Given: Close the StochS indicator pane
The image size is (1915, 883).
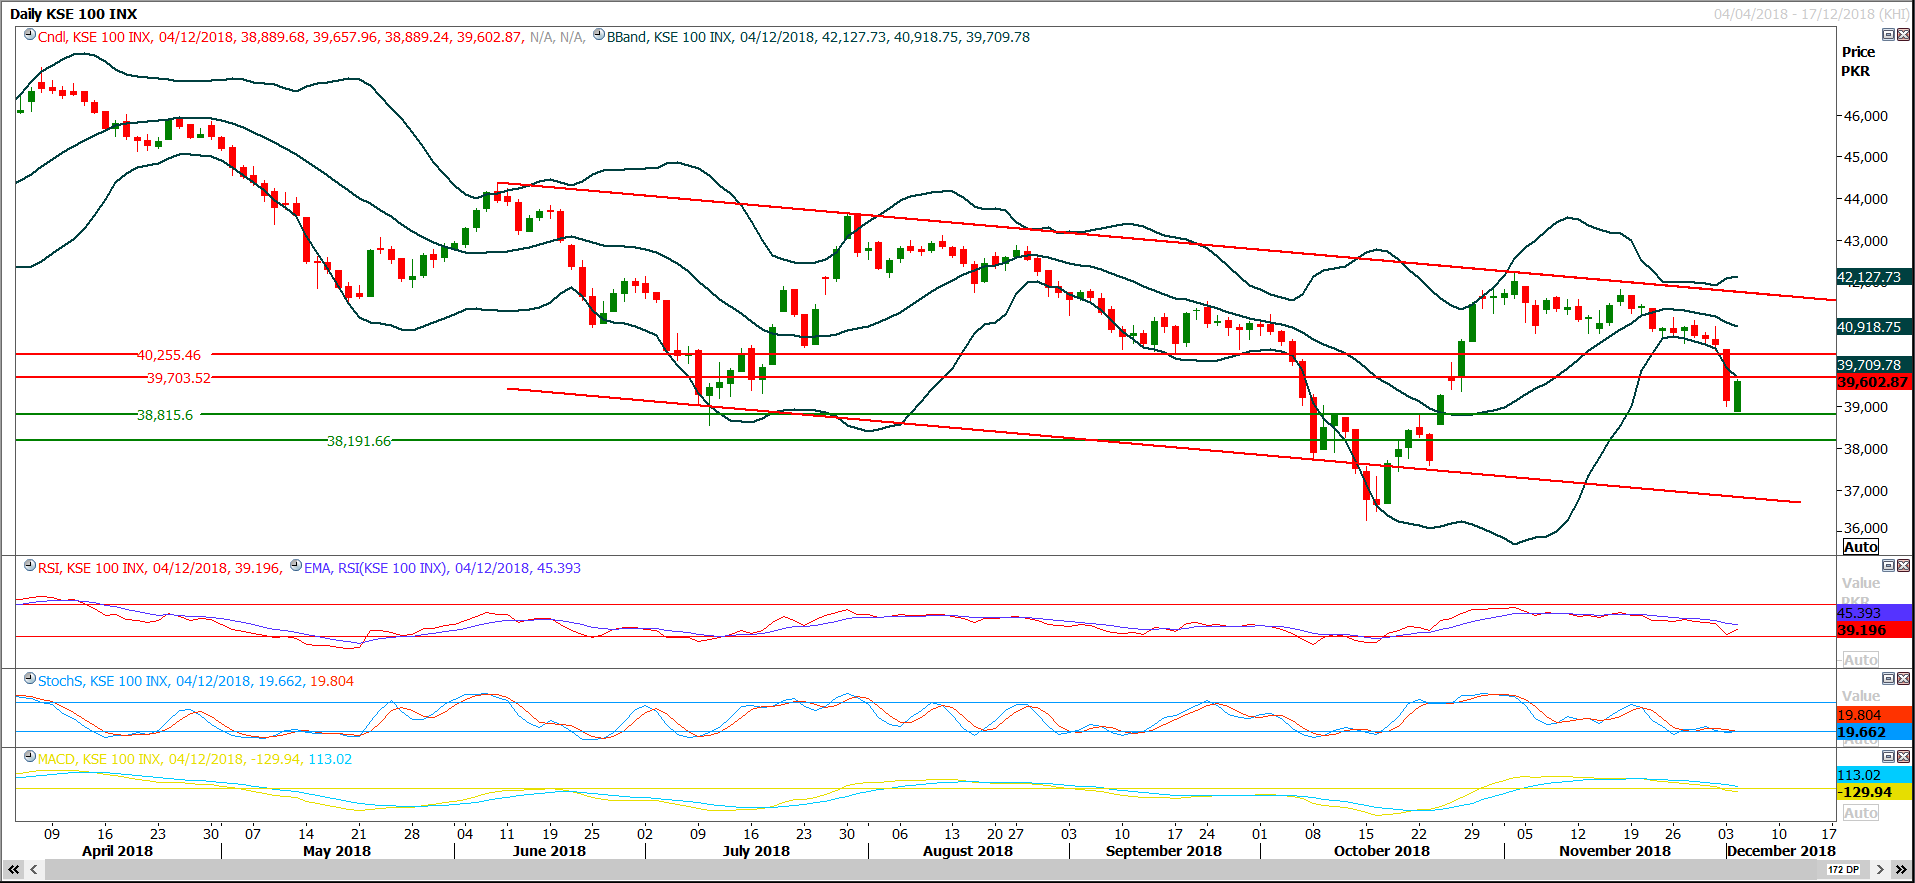Looking at the screenshot, I should click(1903, 679).
